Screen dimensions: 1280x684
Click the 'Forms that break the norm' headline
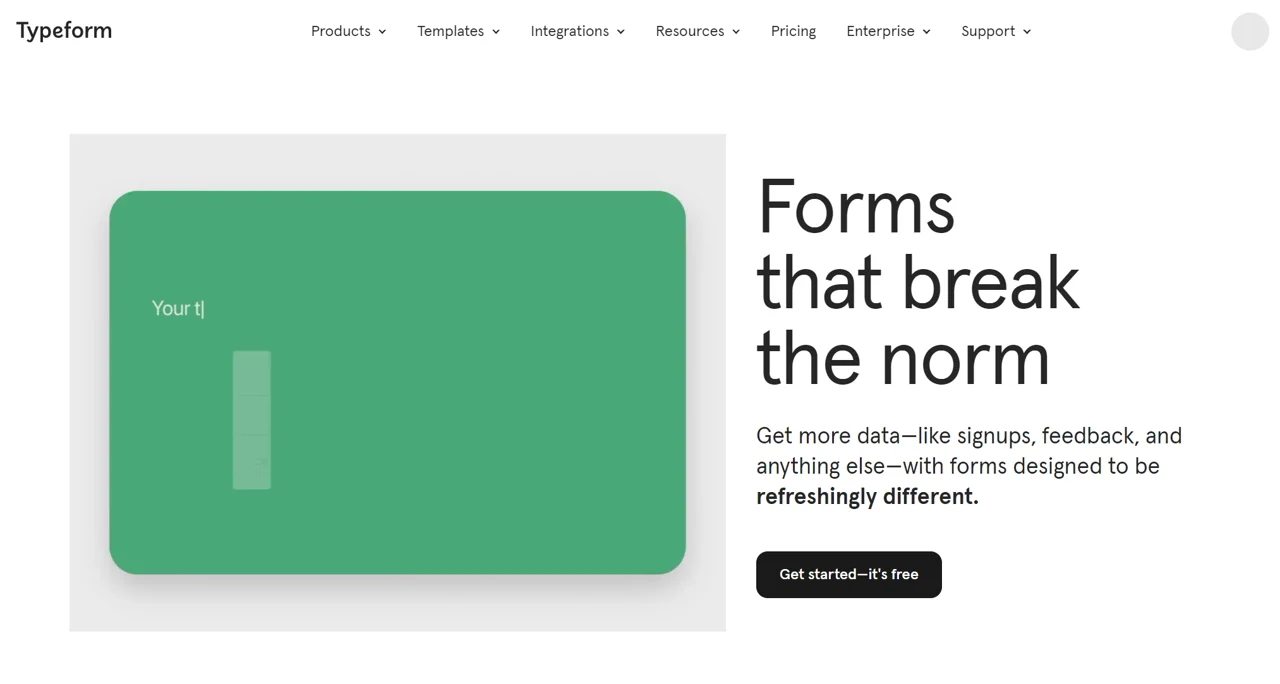pos(918,283)
